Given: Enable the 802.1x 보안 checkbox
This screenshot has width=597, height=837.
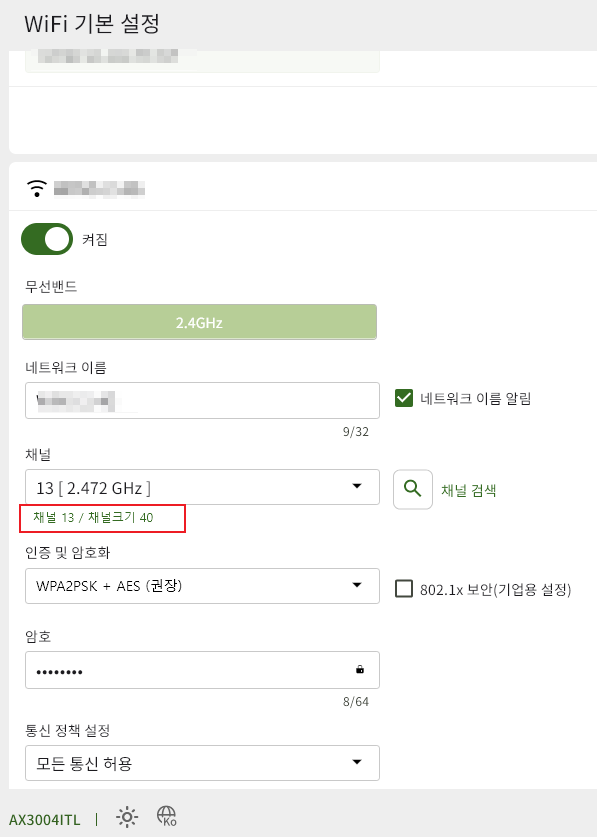Looking at the screenshot, I should point(404,589).
